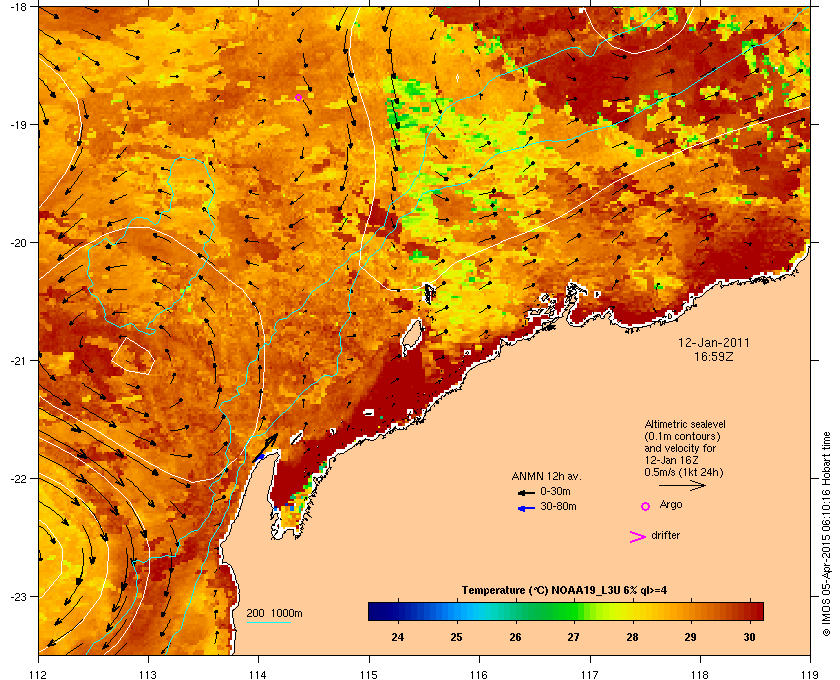This screenshot has height=680, width=840.
Task: Click the '0-30m' depth label
Action: pos(556,491)
